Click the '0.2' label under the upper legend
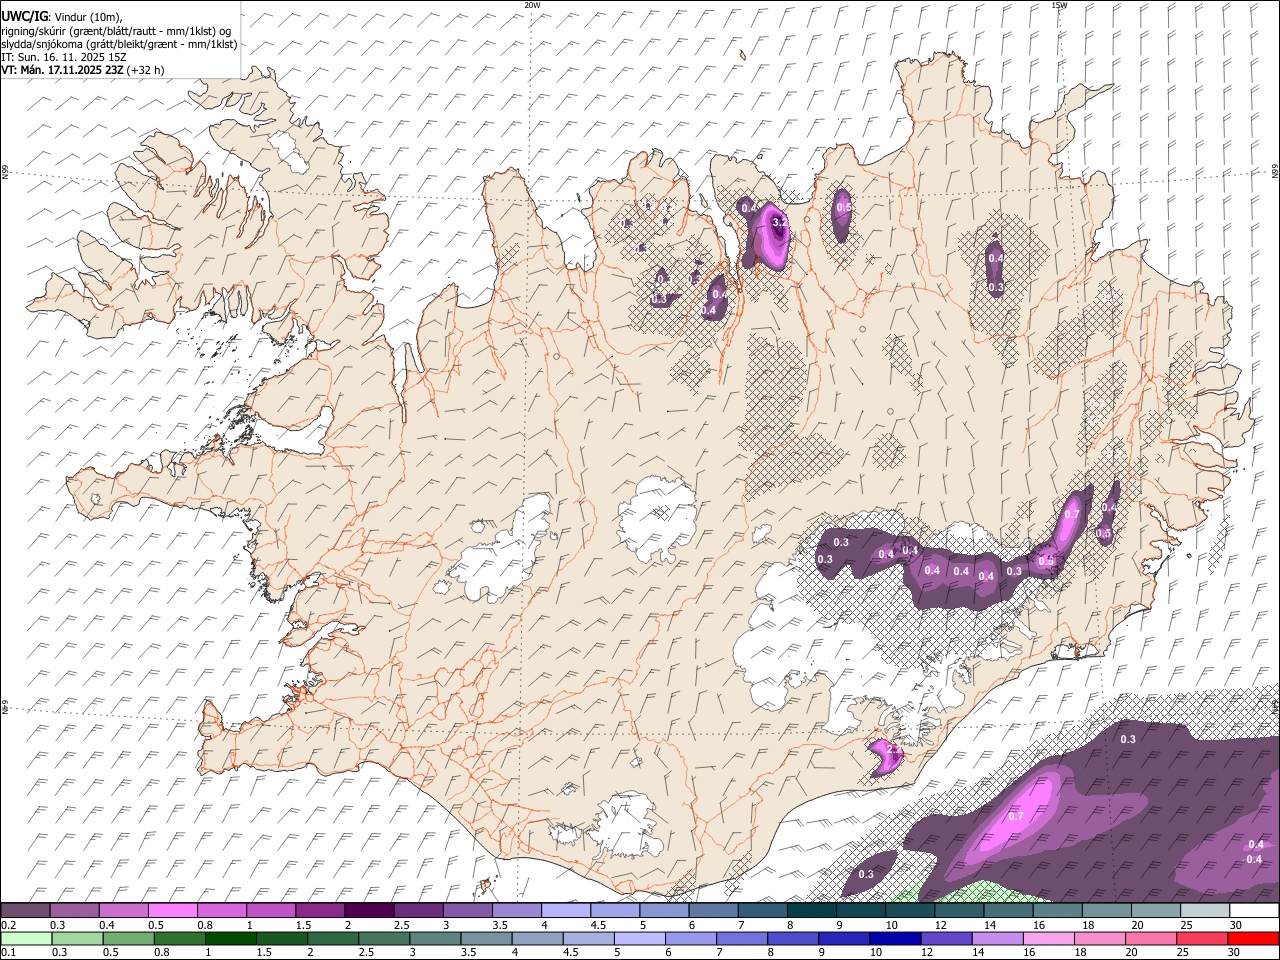 (7, 925)
